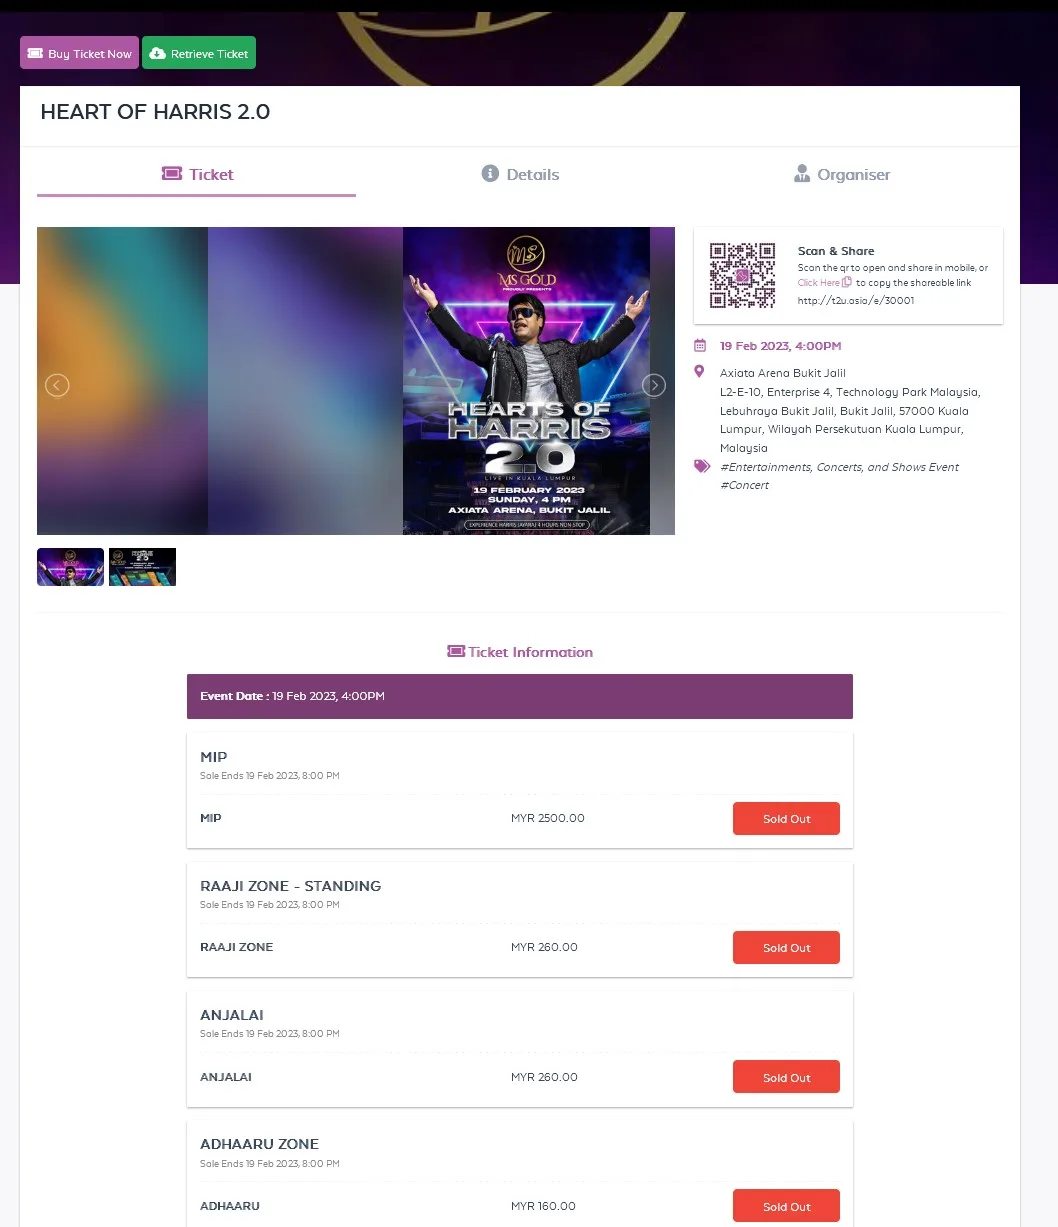
Task: Select first poster thumbnail
Action: tap(70, 567)
